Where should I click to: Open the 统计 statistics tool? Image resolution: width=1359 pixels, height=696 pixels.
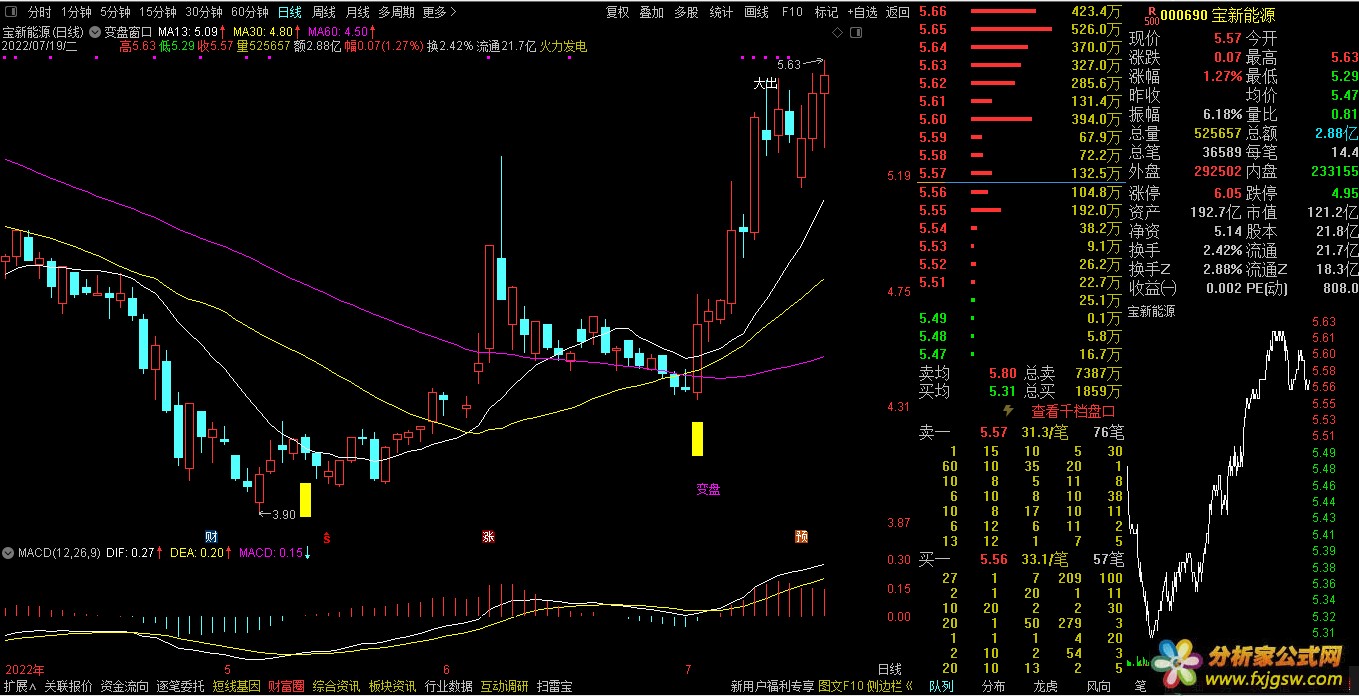click(721, 13)
